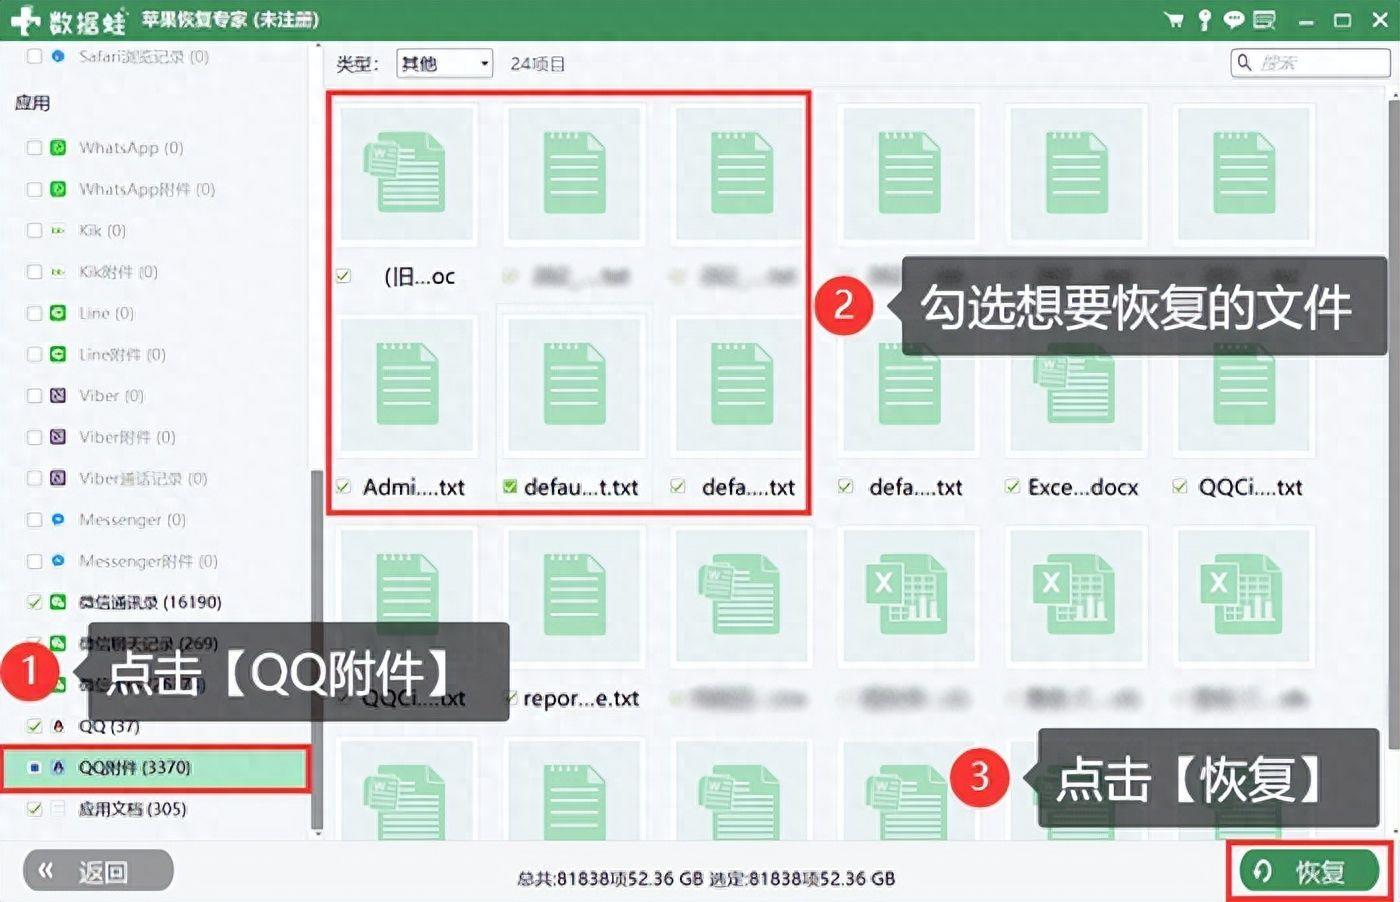
Task: Select the Messenger附件 (0) category label
Action: tap(148, 561)
